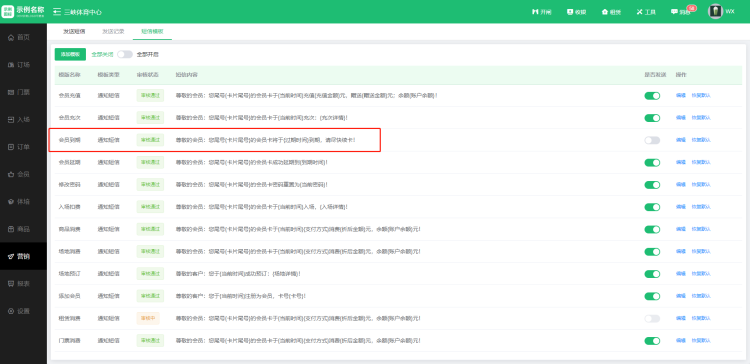Click 编辑 for the 会员充次 row
The height and width of the screenshot is (364, 750).
tap(680, 118)
